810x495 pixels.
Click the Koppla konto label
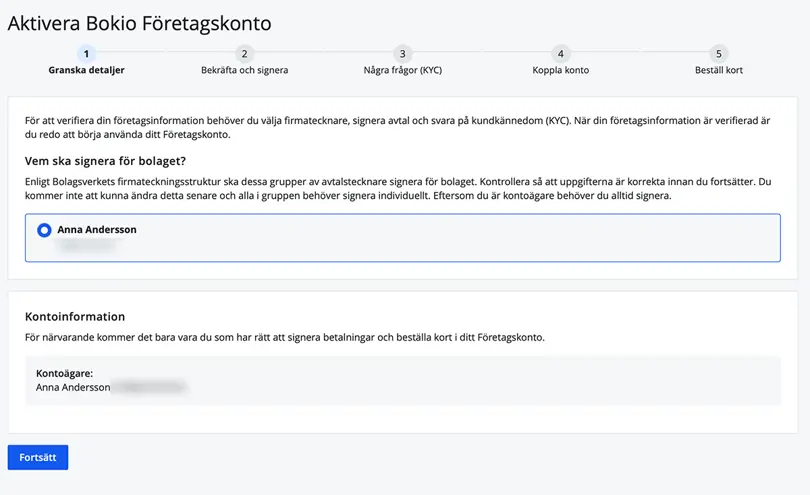click(560, 70)
